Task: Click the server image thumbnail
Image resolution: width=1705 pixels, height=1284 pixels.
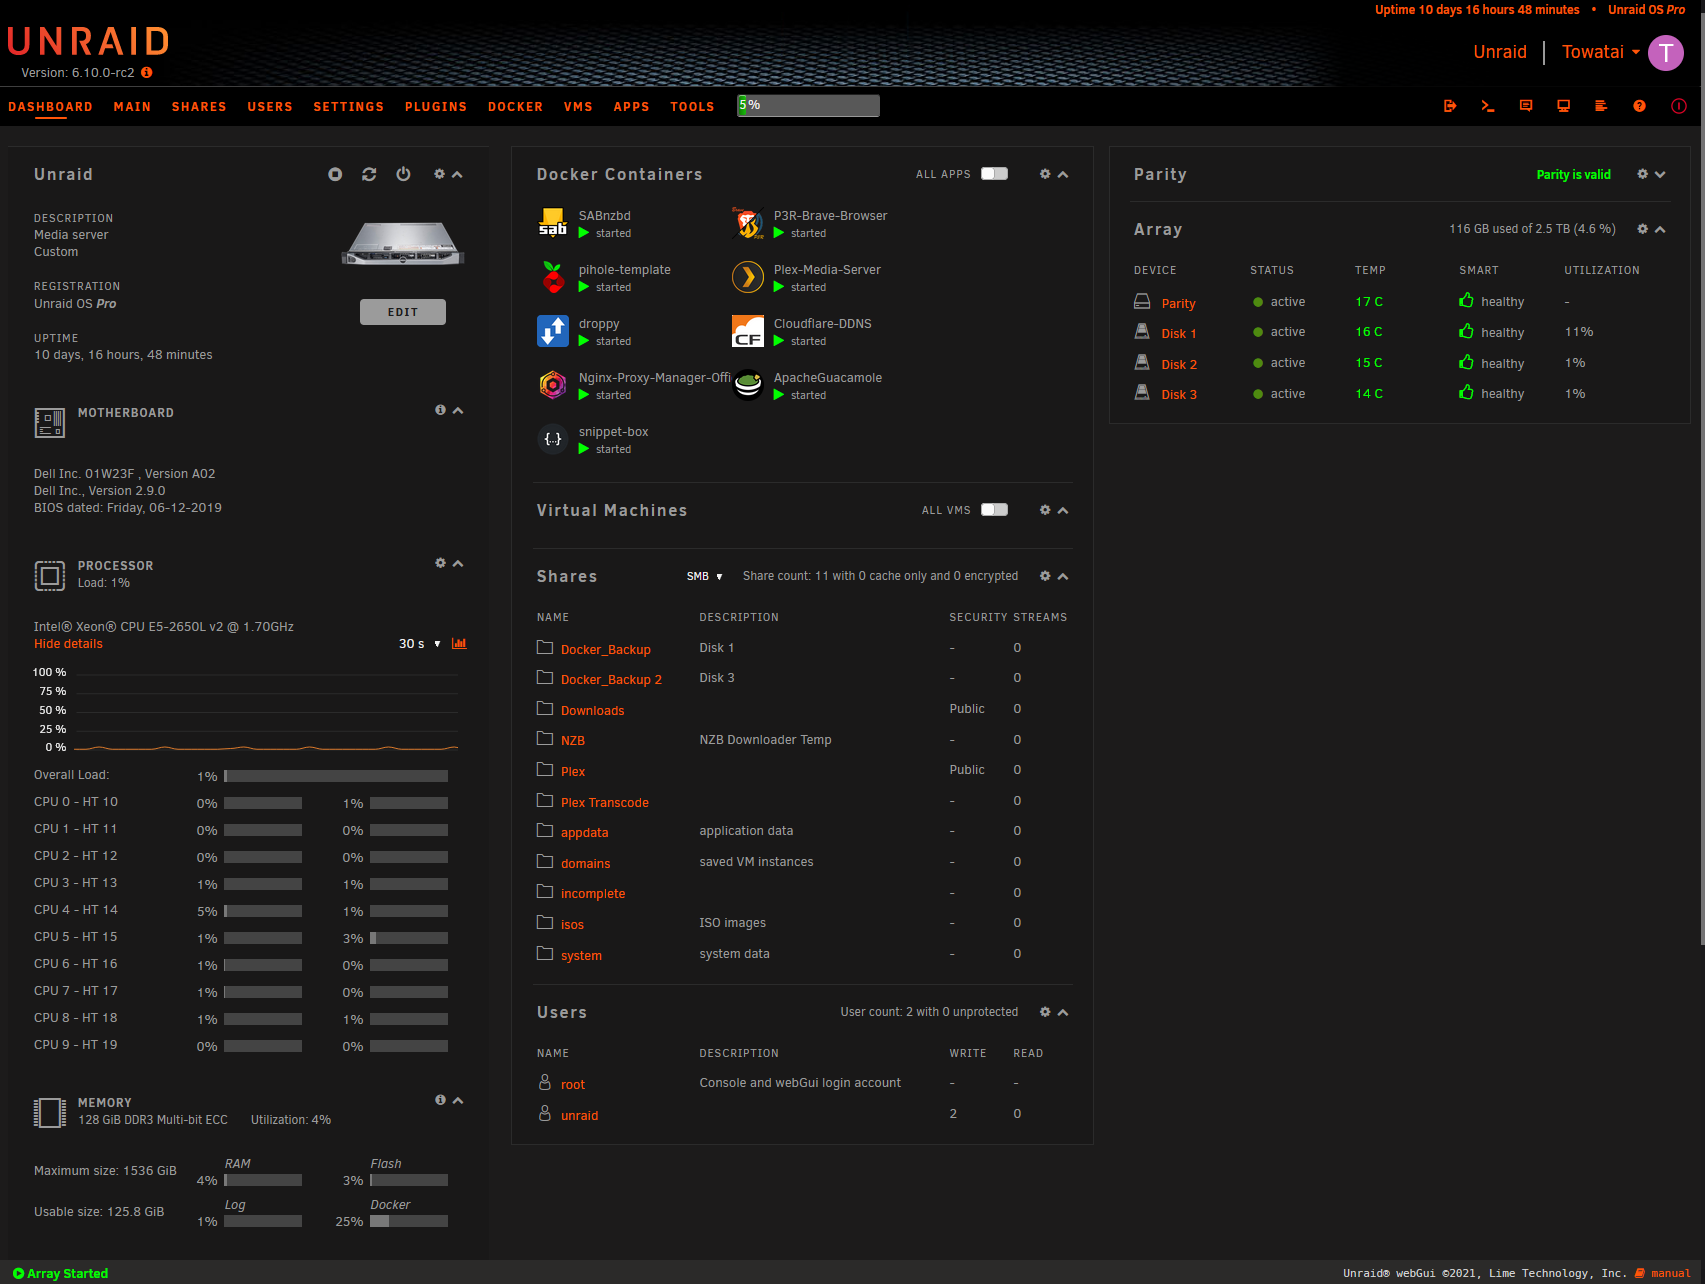Action: pos(402,245)
